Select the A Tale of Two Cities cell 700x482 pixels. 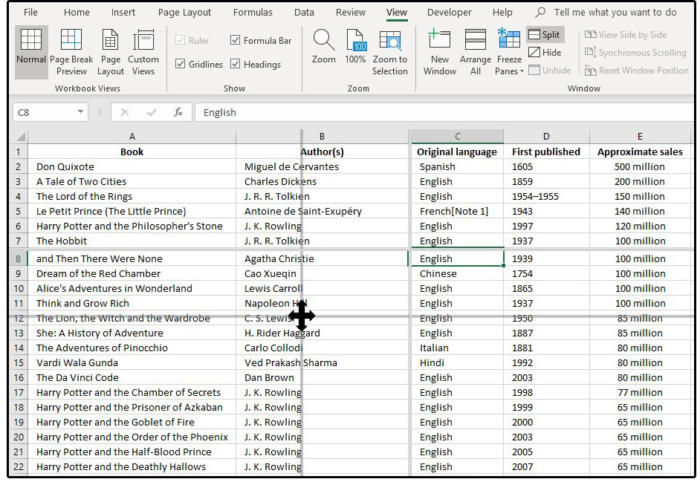click(132, 181)
